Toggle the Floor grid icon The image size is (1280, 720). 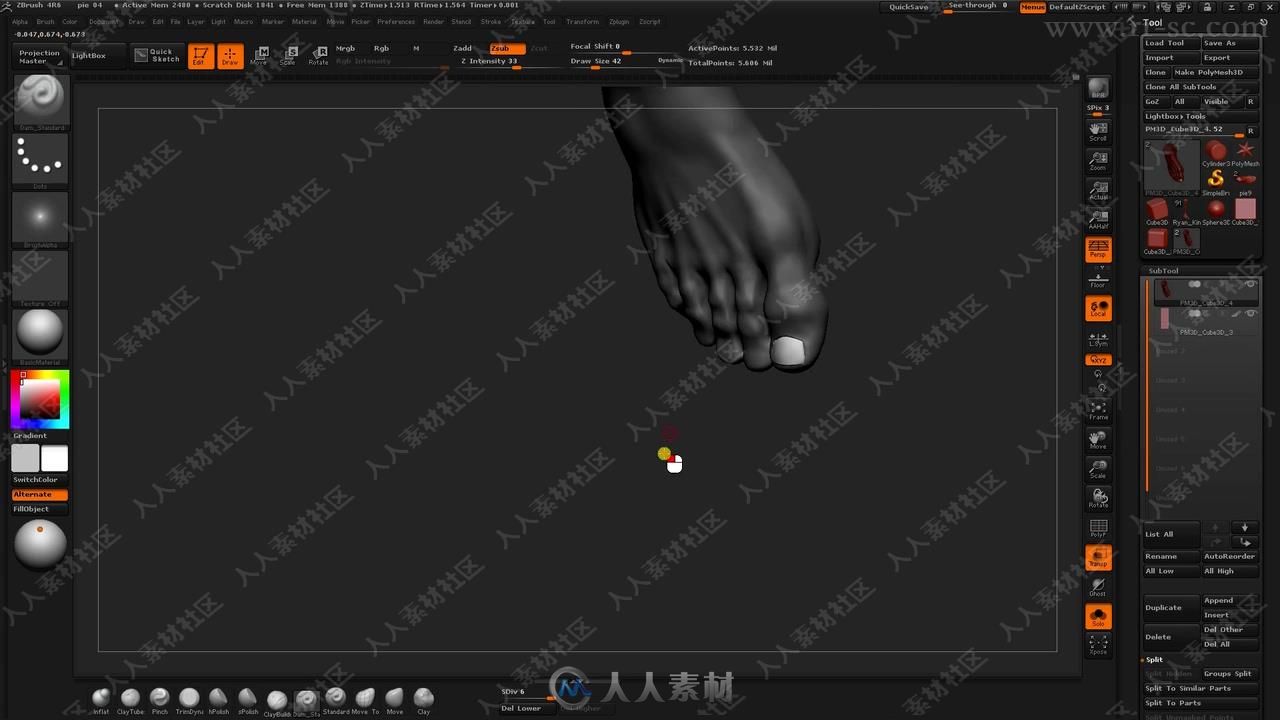coord(1098,279)
